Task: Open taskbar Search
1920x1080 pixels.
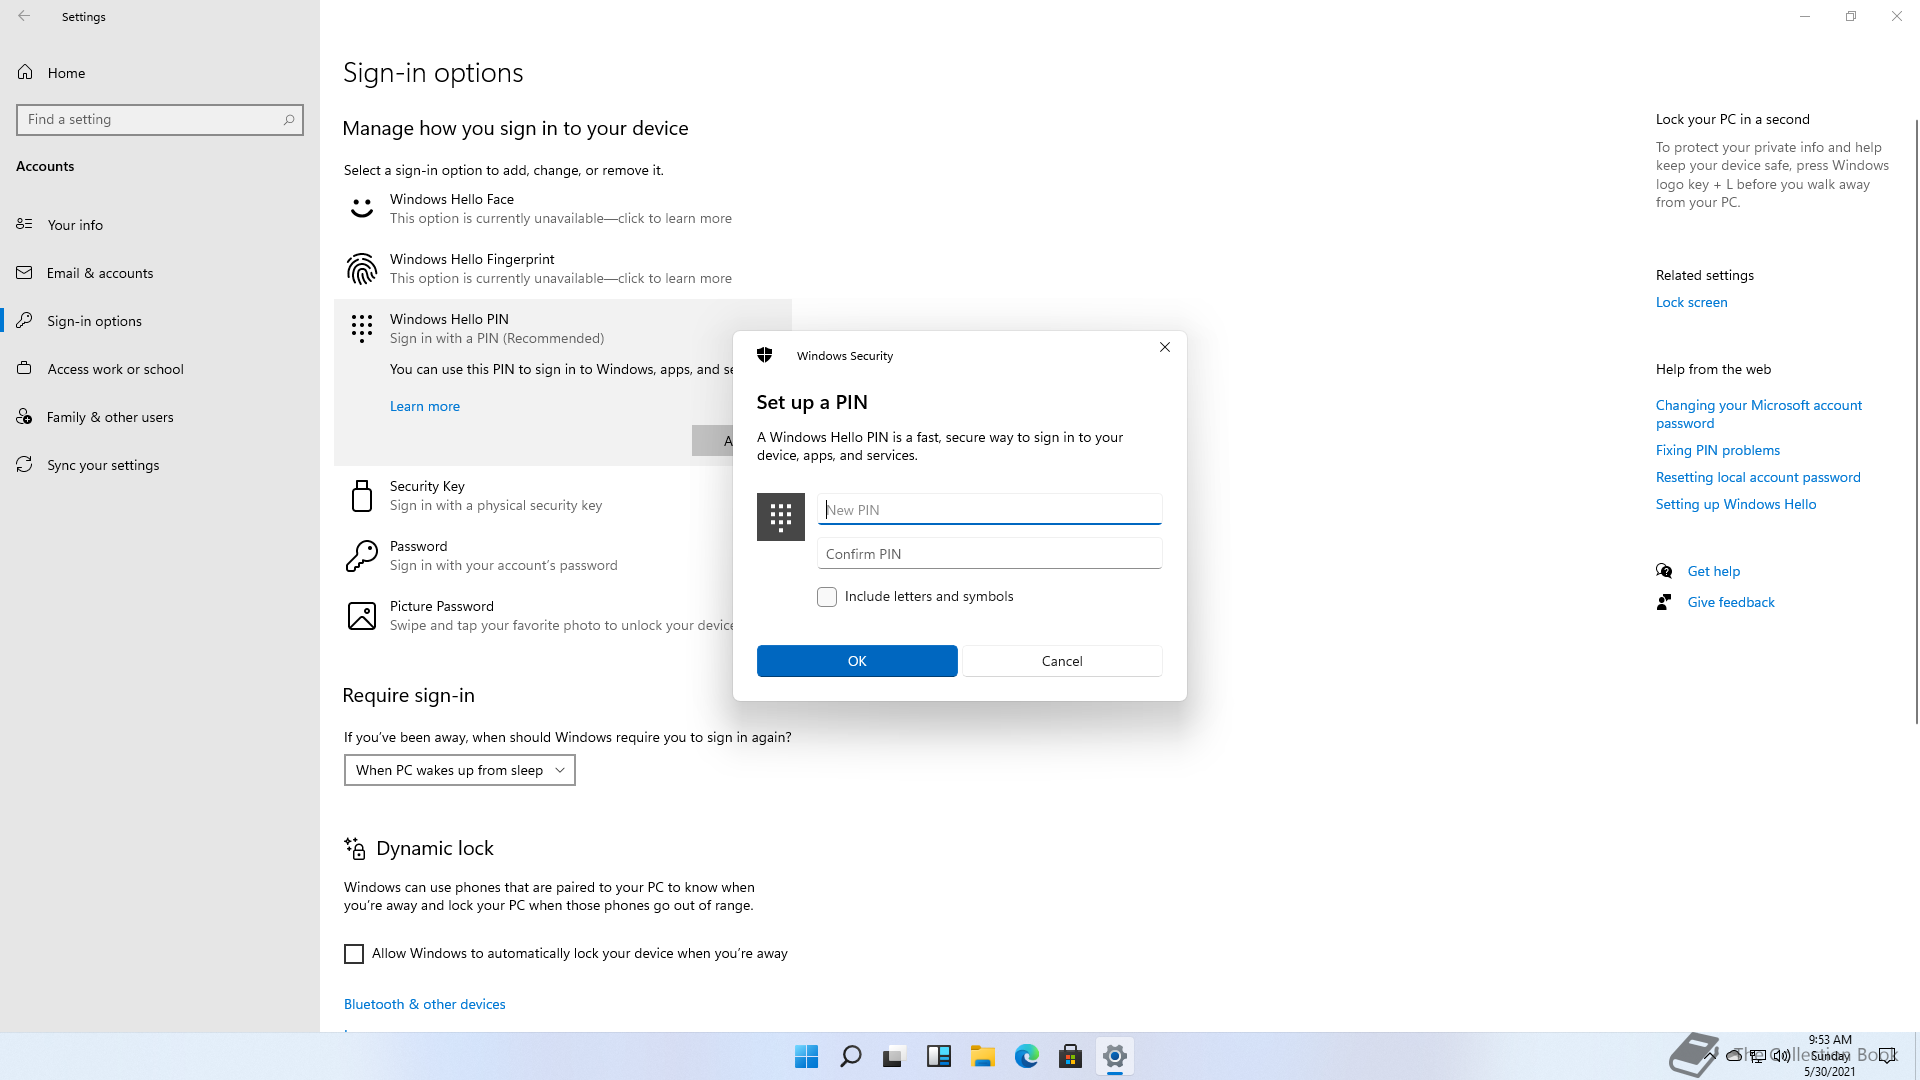Action: [x=850, y=1056]
